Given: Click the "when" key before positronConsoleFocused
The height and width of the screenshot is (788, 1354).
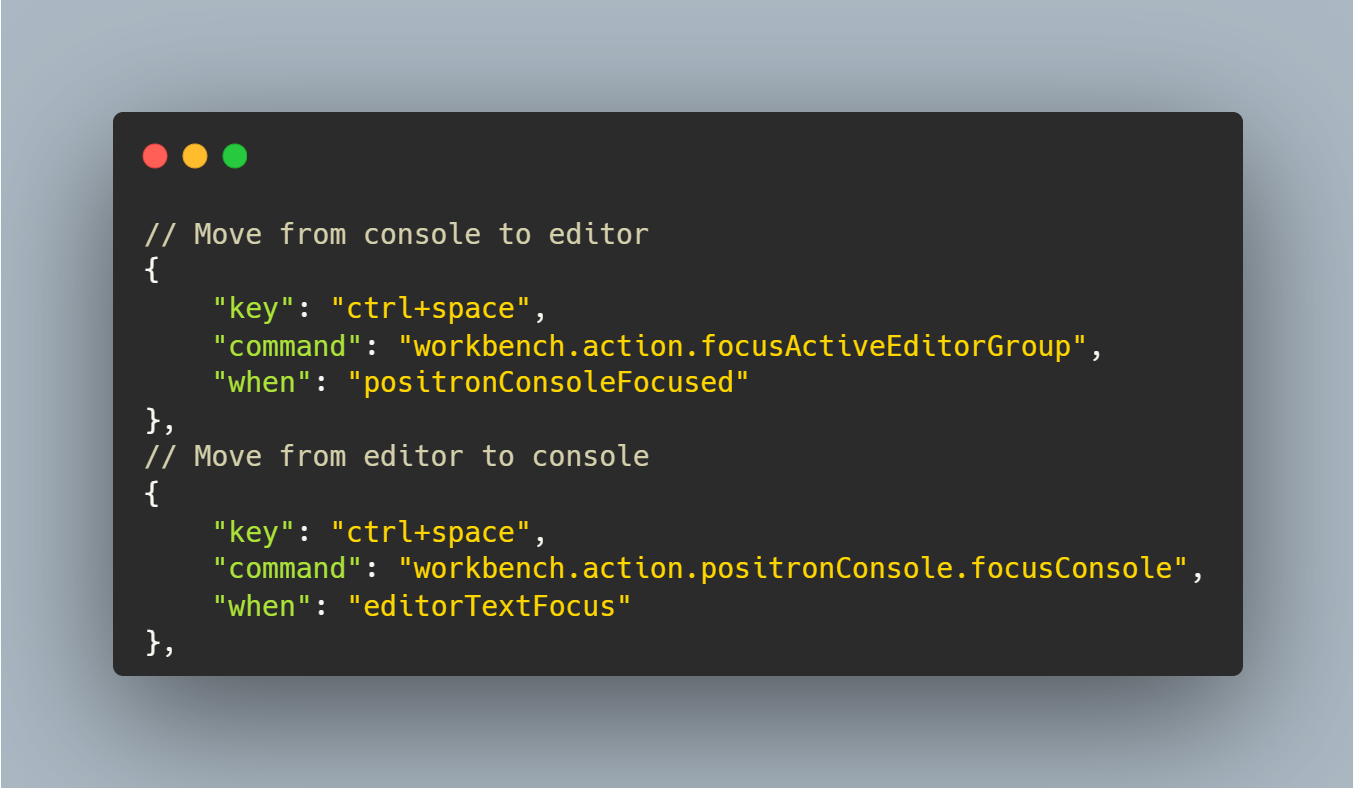Looking at the screenshot, I should point(263,383).
